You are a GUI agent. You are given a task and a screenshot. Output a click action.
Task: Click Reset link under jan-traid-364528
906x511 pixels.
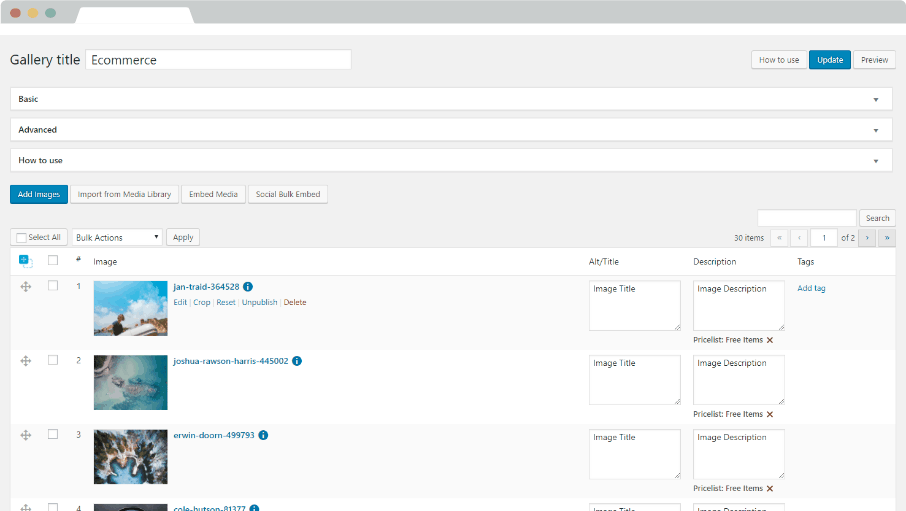226,302
